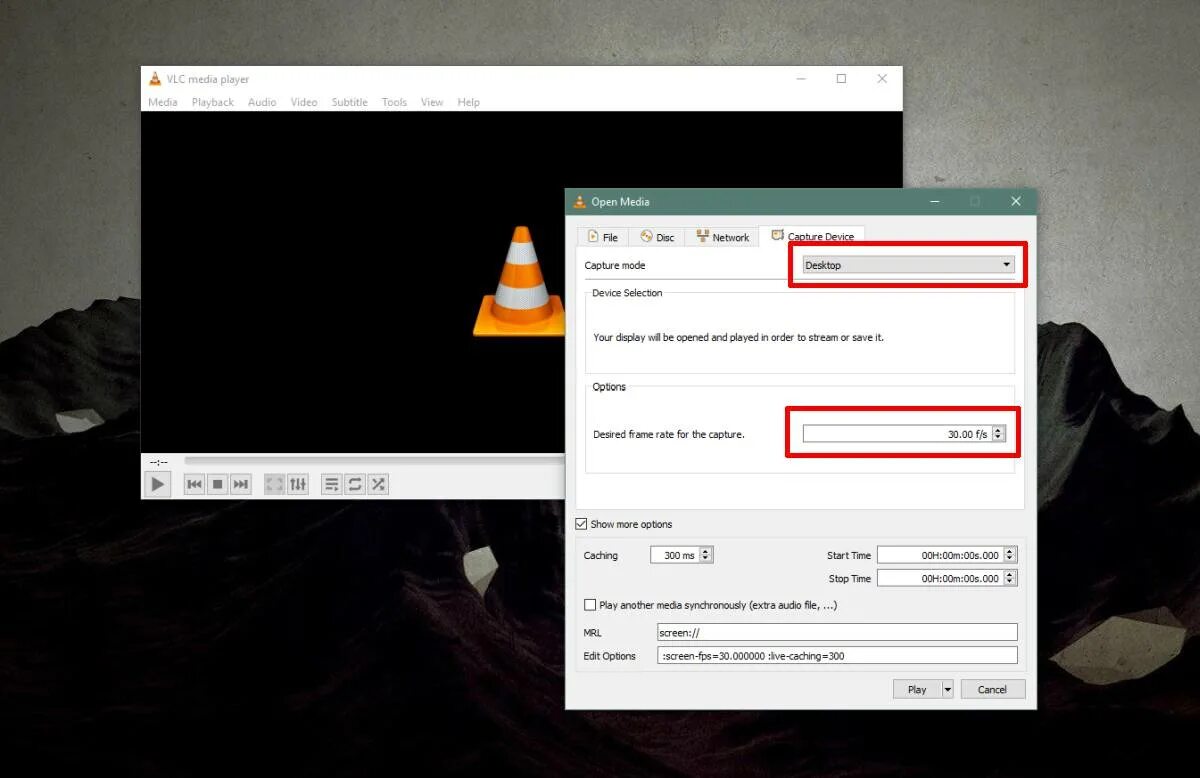This screenshot has height=778, width=1200.
Task: Click the Play button in VLC player controls
Action: [x=157, y=485]
